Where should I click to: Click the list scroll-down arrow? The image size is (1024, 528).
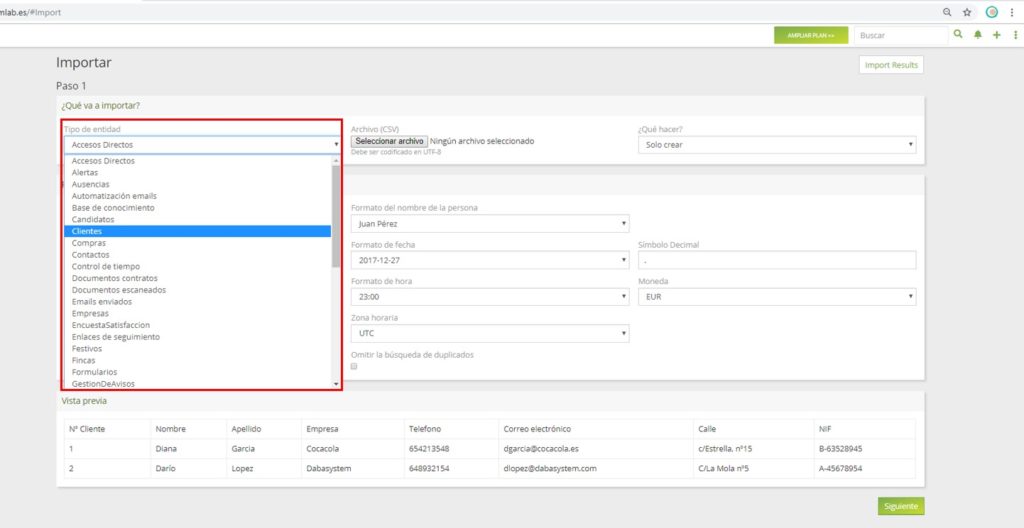336,384
